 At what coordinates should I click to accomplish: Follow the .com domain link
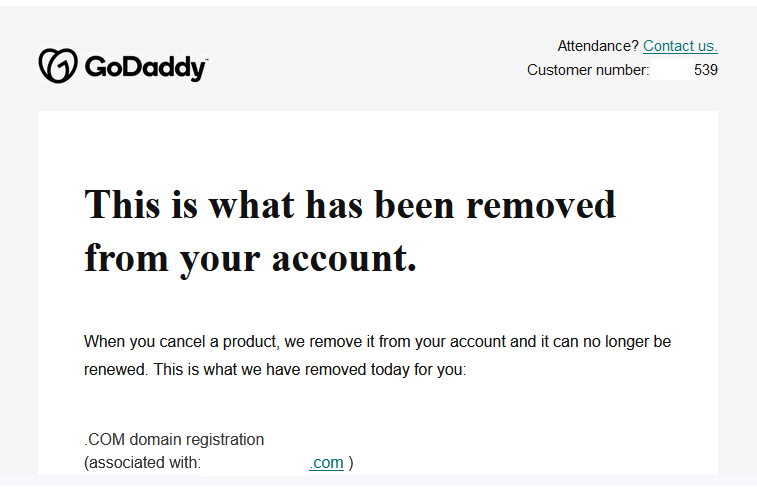pyautogui.click(x=327, y=463)
